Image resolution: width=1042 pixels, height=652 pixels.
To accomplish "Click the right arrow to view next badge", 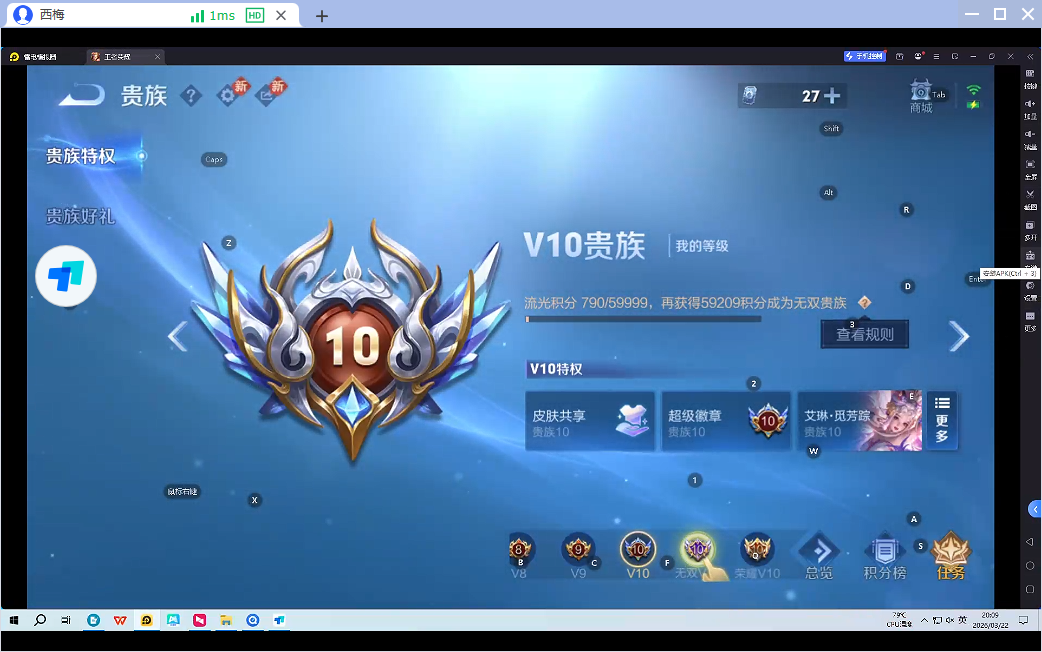I will pyautogui.click(x=959, y=336).
